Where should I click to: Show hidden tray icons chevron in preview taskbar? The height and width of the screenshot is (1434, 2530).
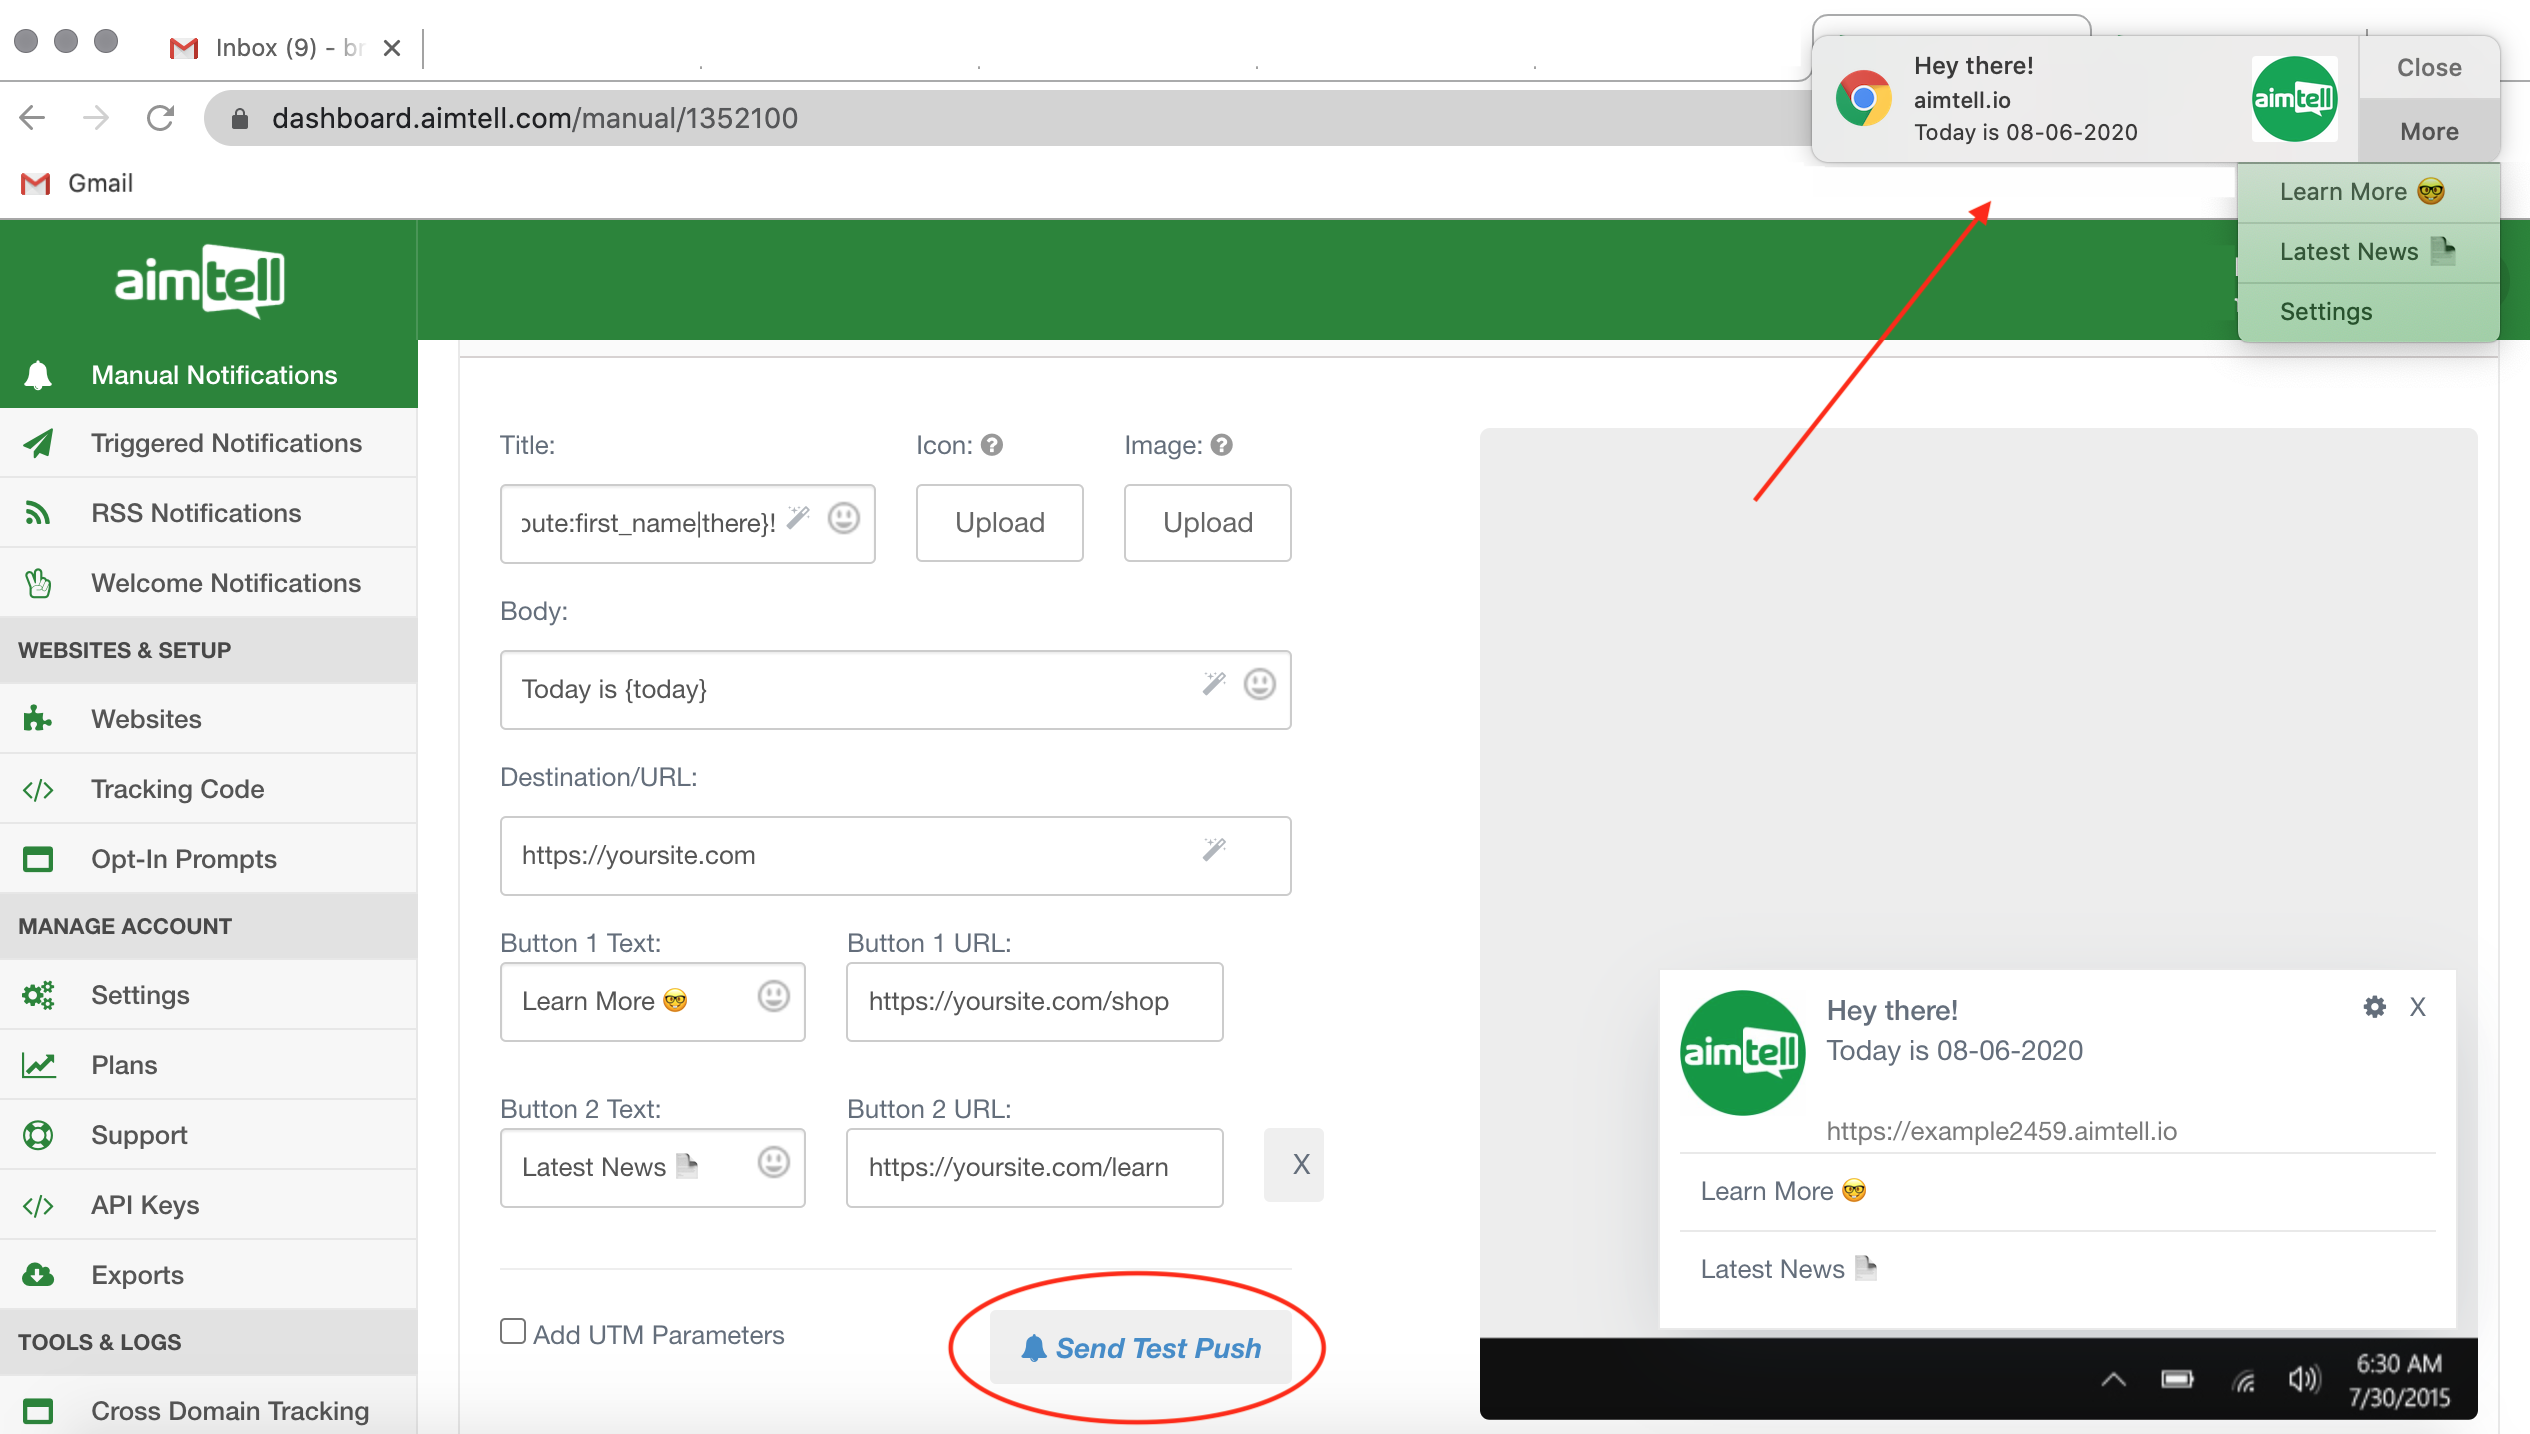(x=2113, y=1380)
